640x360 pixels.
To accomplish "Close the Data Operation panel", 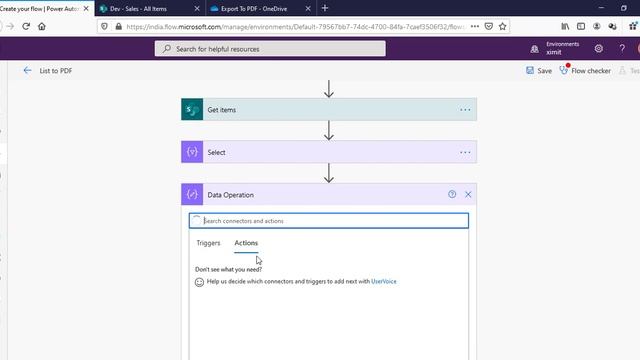I will click(468, 195).
